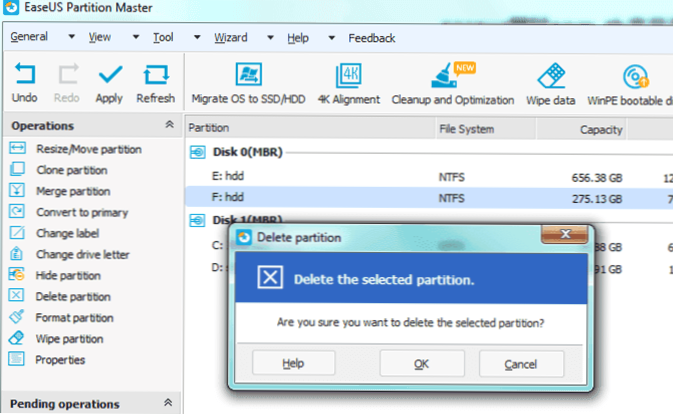Screen dimensions: 673x414
Task: Click Feedback in the menu bar
Action: point(372,38)
